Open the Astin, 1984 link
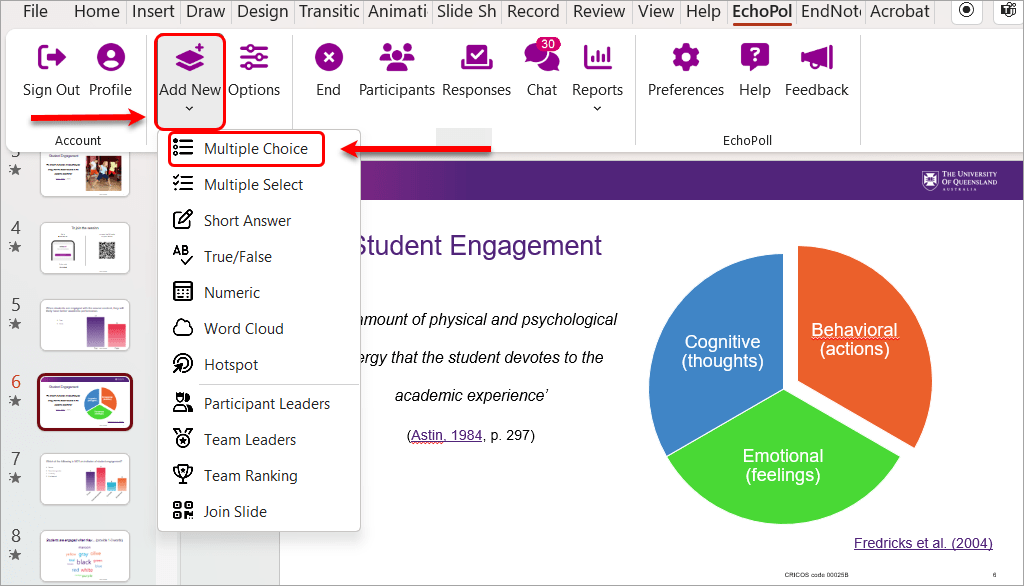Viewport: 1024px width, 586px height. click(447, 435)
